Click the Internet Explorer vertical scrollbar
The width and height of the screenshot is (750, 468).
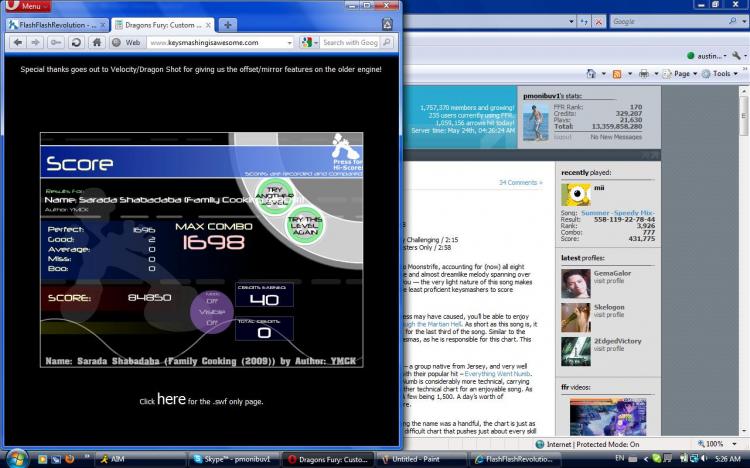click(x=744, y=261)
